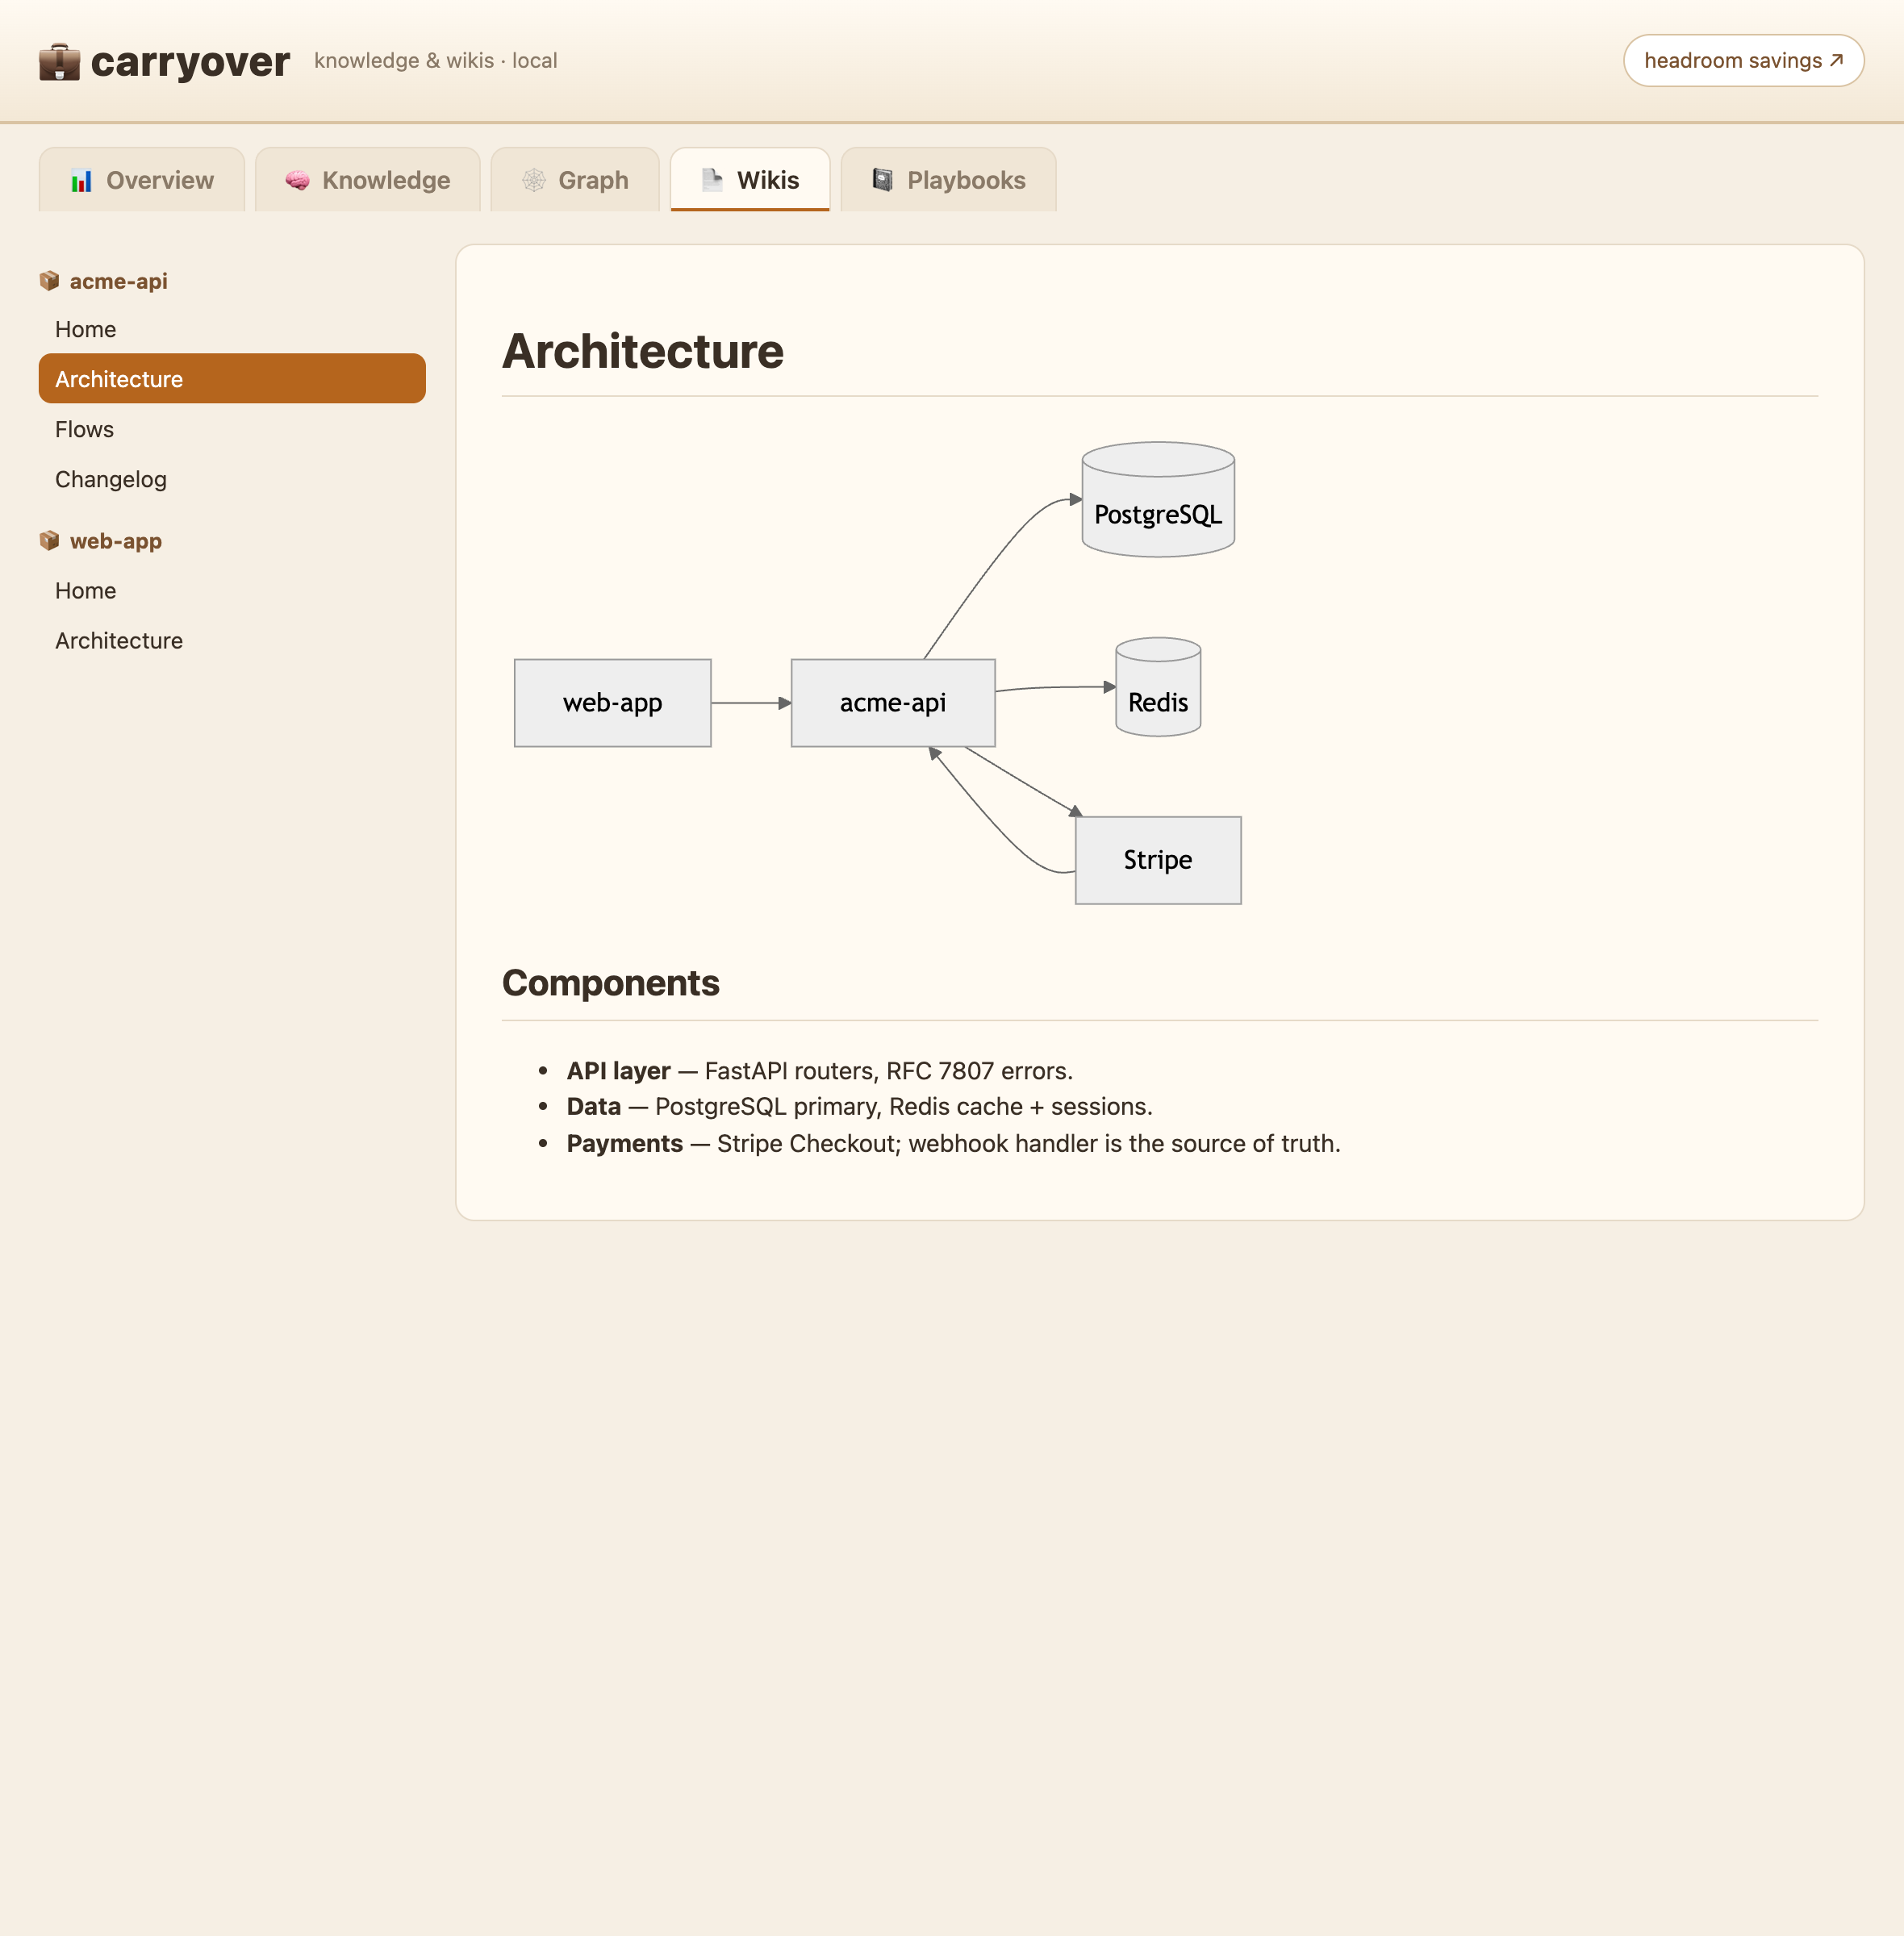Click the 'knowledge & wikis · local' subtitle
The image size is (1904, 1936).
point(436,61)
